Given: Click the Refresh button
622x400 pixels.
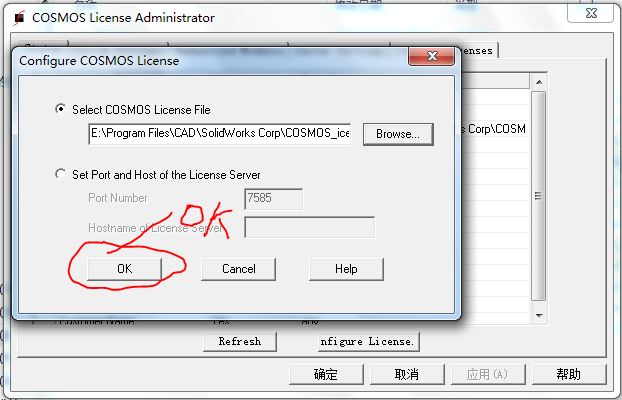Looking at the screenshot, I should [x=240, y=341].
